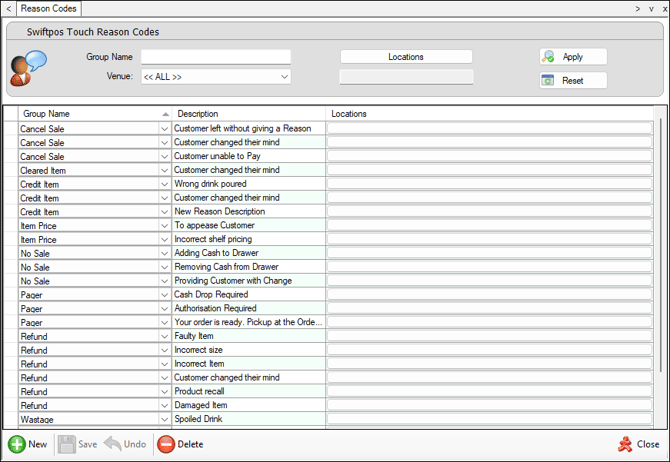
Task: Select the Reason Codes tab
Action: pyautogui.click(x=49, y=8)
